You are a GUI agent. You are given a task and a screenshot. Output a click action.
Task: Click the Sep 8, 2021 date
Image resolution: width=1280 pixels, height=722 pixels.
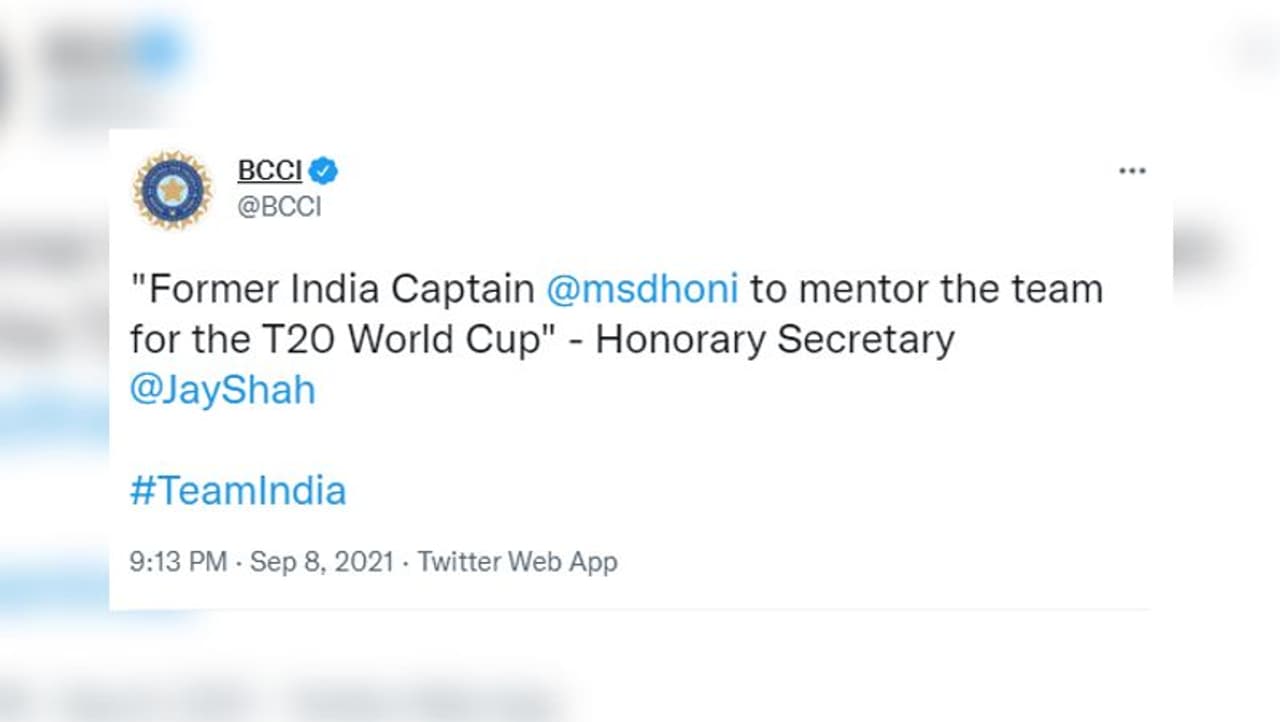point(324,562)
